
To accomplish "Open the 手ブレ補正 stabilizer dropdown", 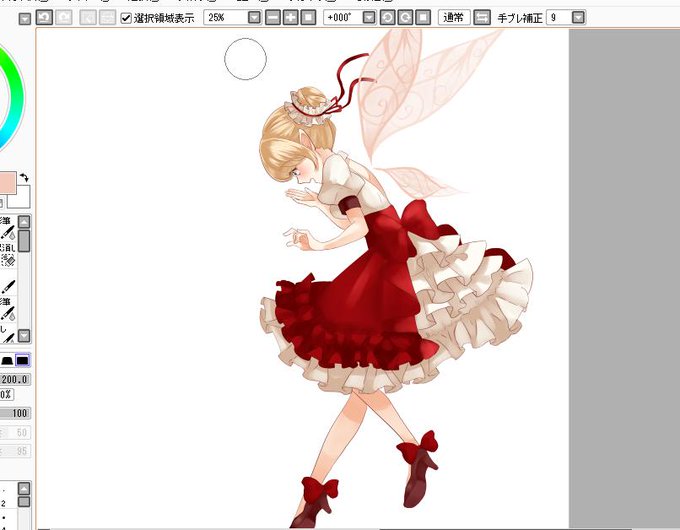I will (578, 17).
